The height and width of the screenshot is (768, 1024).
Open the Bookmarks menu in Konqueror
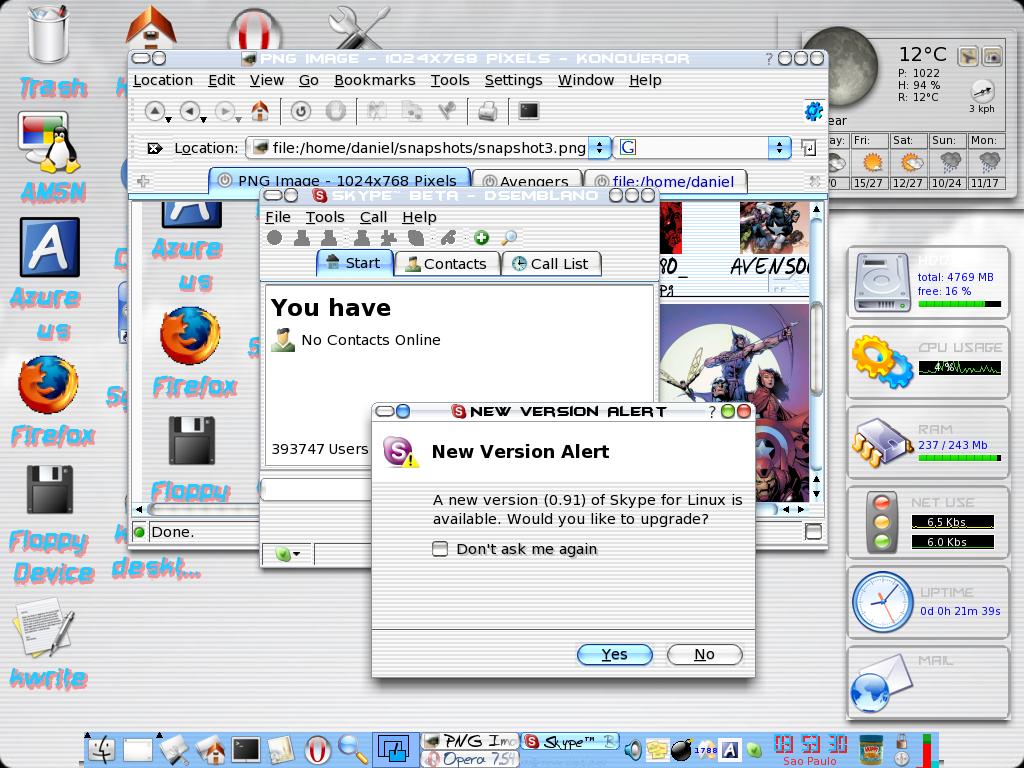click(375, 80)
